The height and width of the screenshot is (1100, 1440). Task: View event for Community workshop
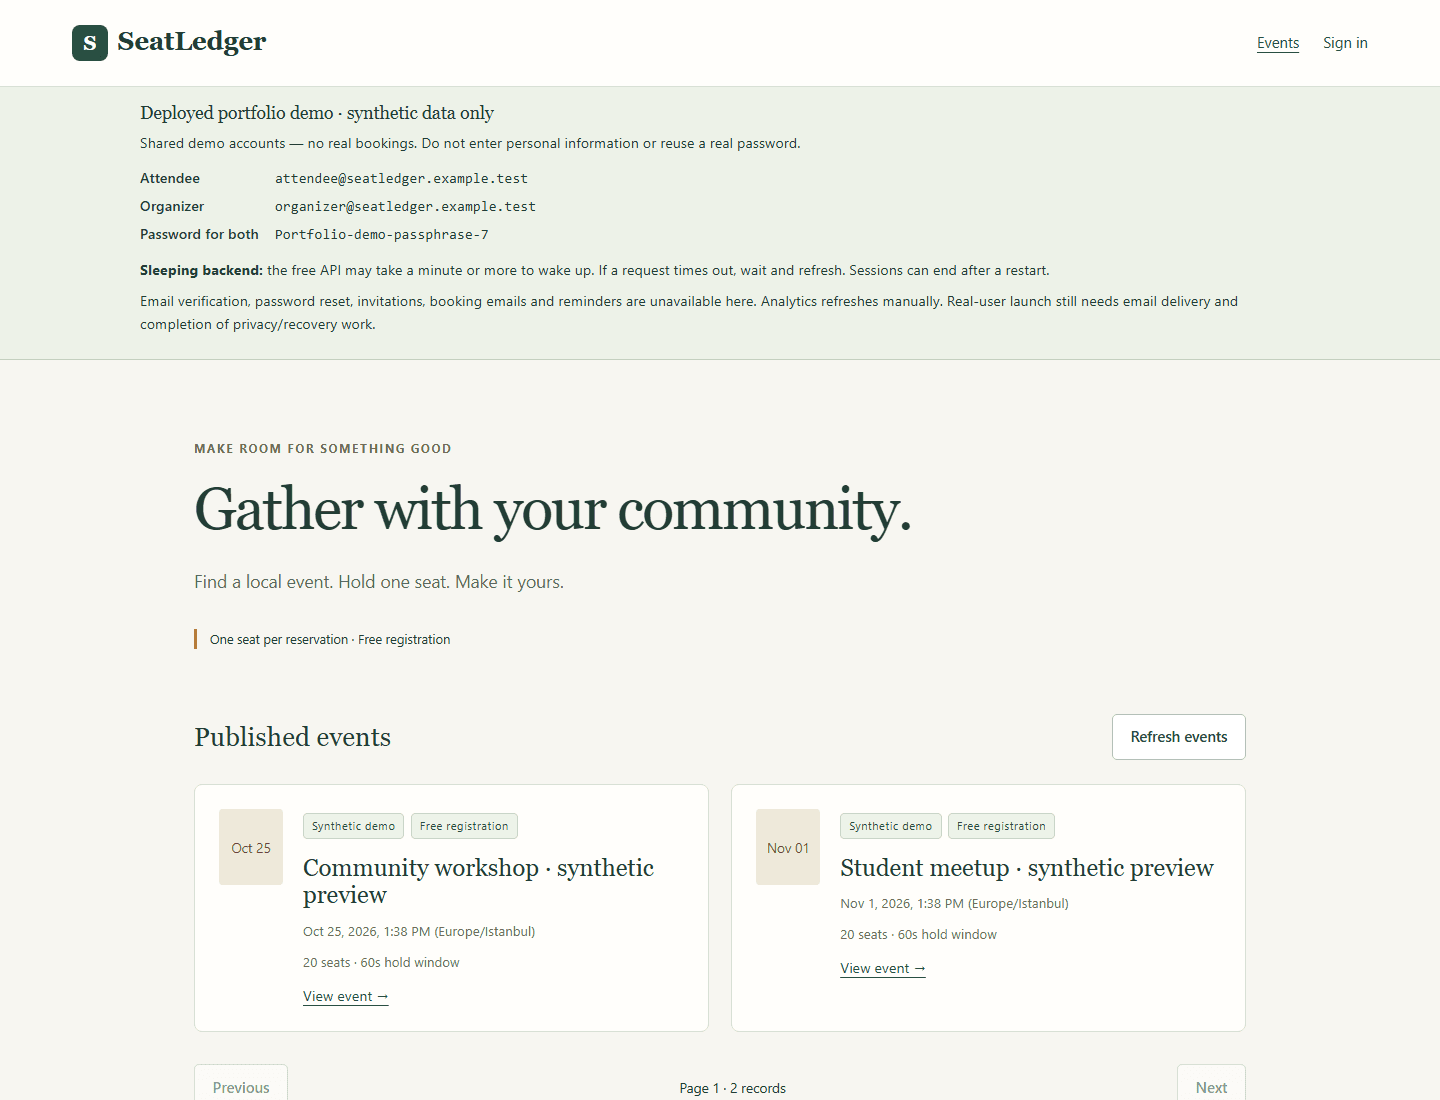tap(346, 997)
